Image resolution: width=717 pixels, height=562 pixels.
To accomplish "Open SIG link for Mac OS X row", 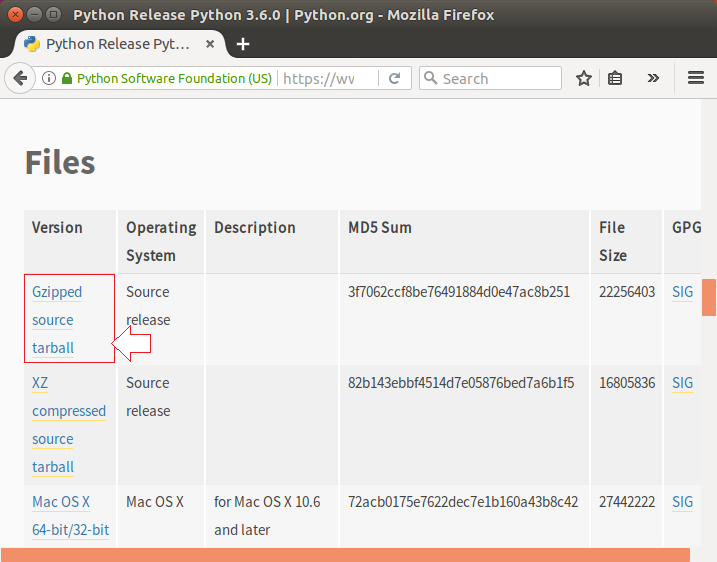I will tap(682, 502).
